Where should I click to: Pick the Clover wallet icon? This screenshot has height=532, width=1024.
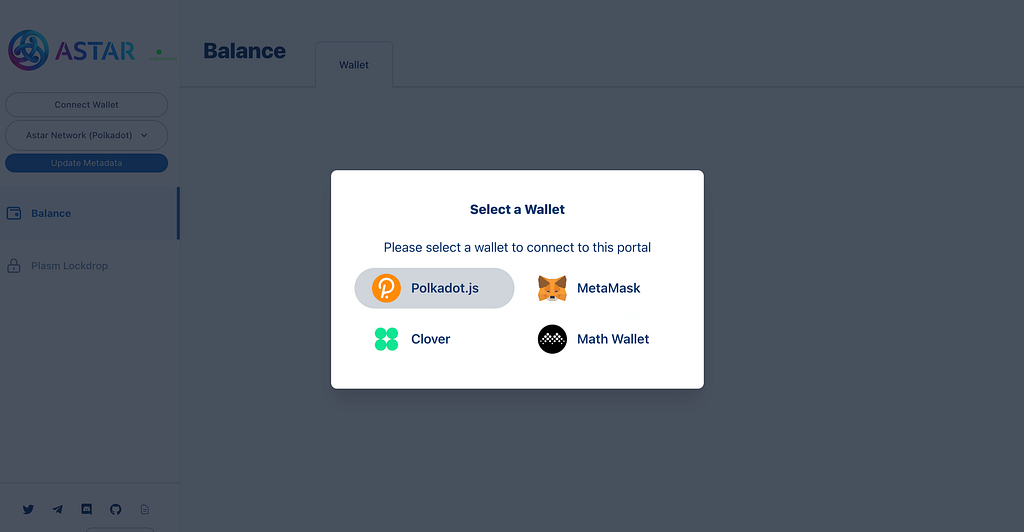click(386, 339)
